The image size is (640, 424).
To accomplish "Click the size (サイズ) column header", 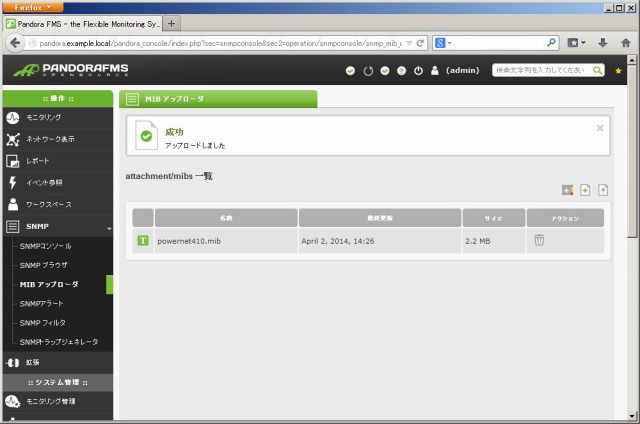I will point(493,218).
